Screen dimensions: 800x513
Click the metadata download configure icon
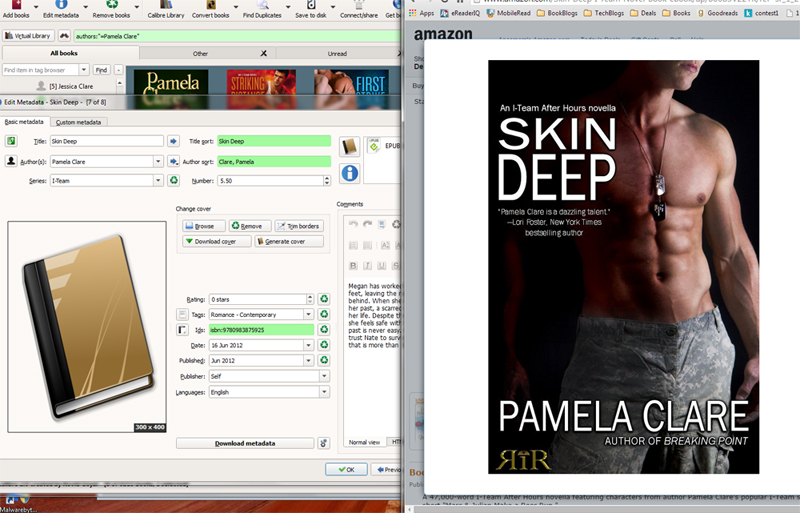pyautogui.click(x=323, y=443)
